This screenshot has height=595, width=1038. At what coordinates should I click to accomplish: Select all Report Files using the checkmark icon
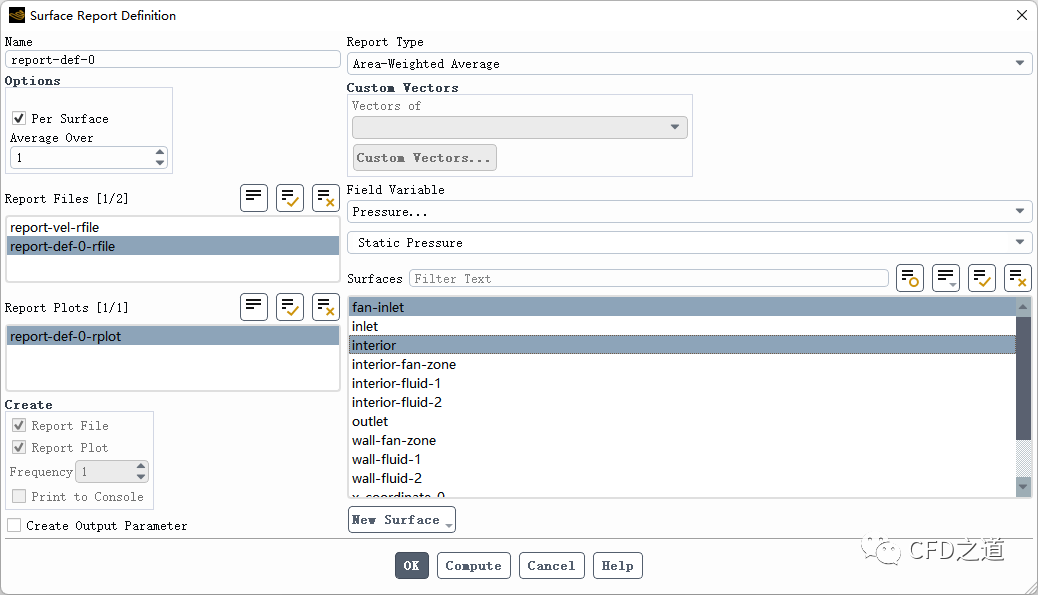pos(290,198)
